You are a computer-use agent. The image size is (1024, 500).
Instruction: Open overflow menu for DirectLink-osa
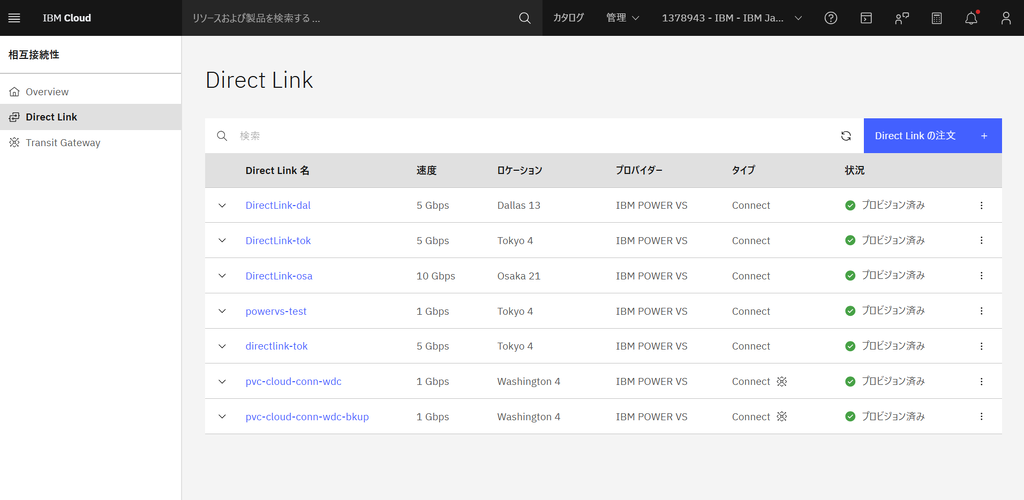(981, 275)
